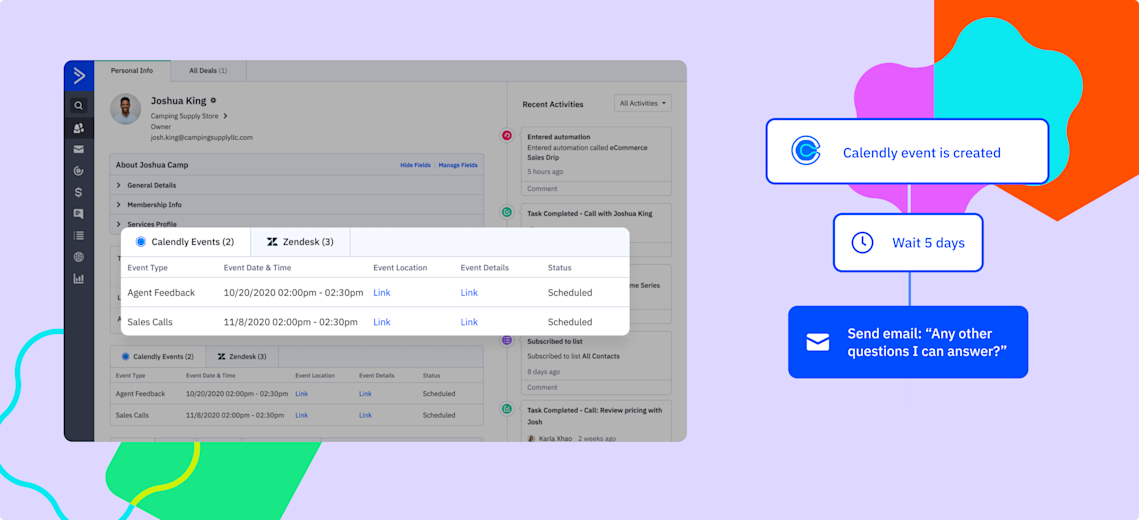This screenshot has height=520, width=1139.
Task: Select the Zendesk (3) tab in the highlighted card
Action: coord(301,242)
